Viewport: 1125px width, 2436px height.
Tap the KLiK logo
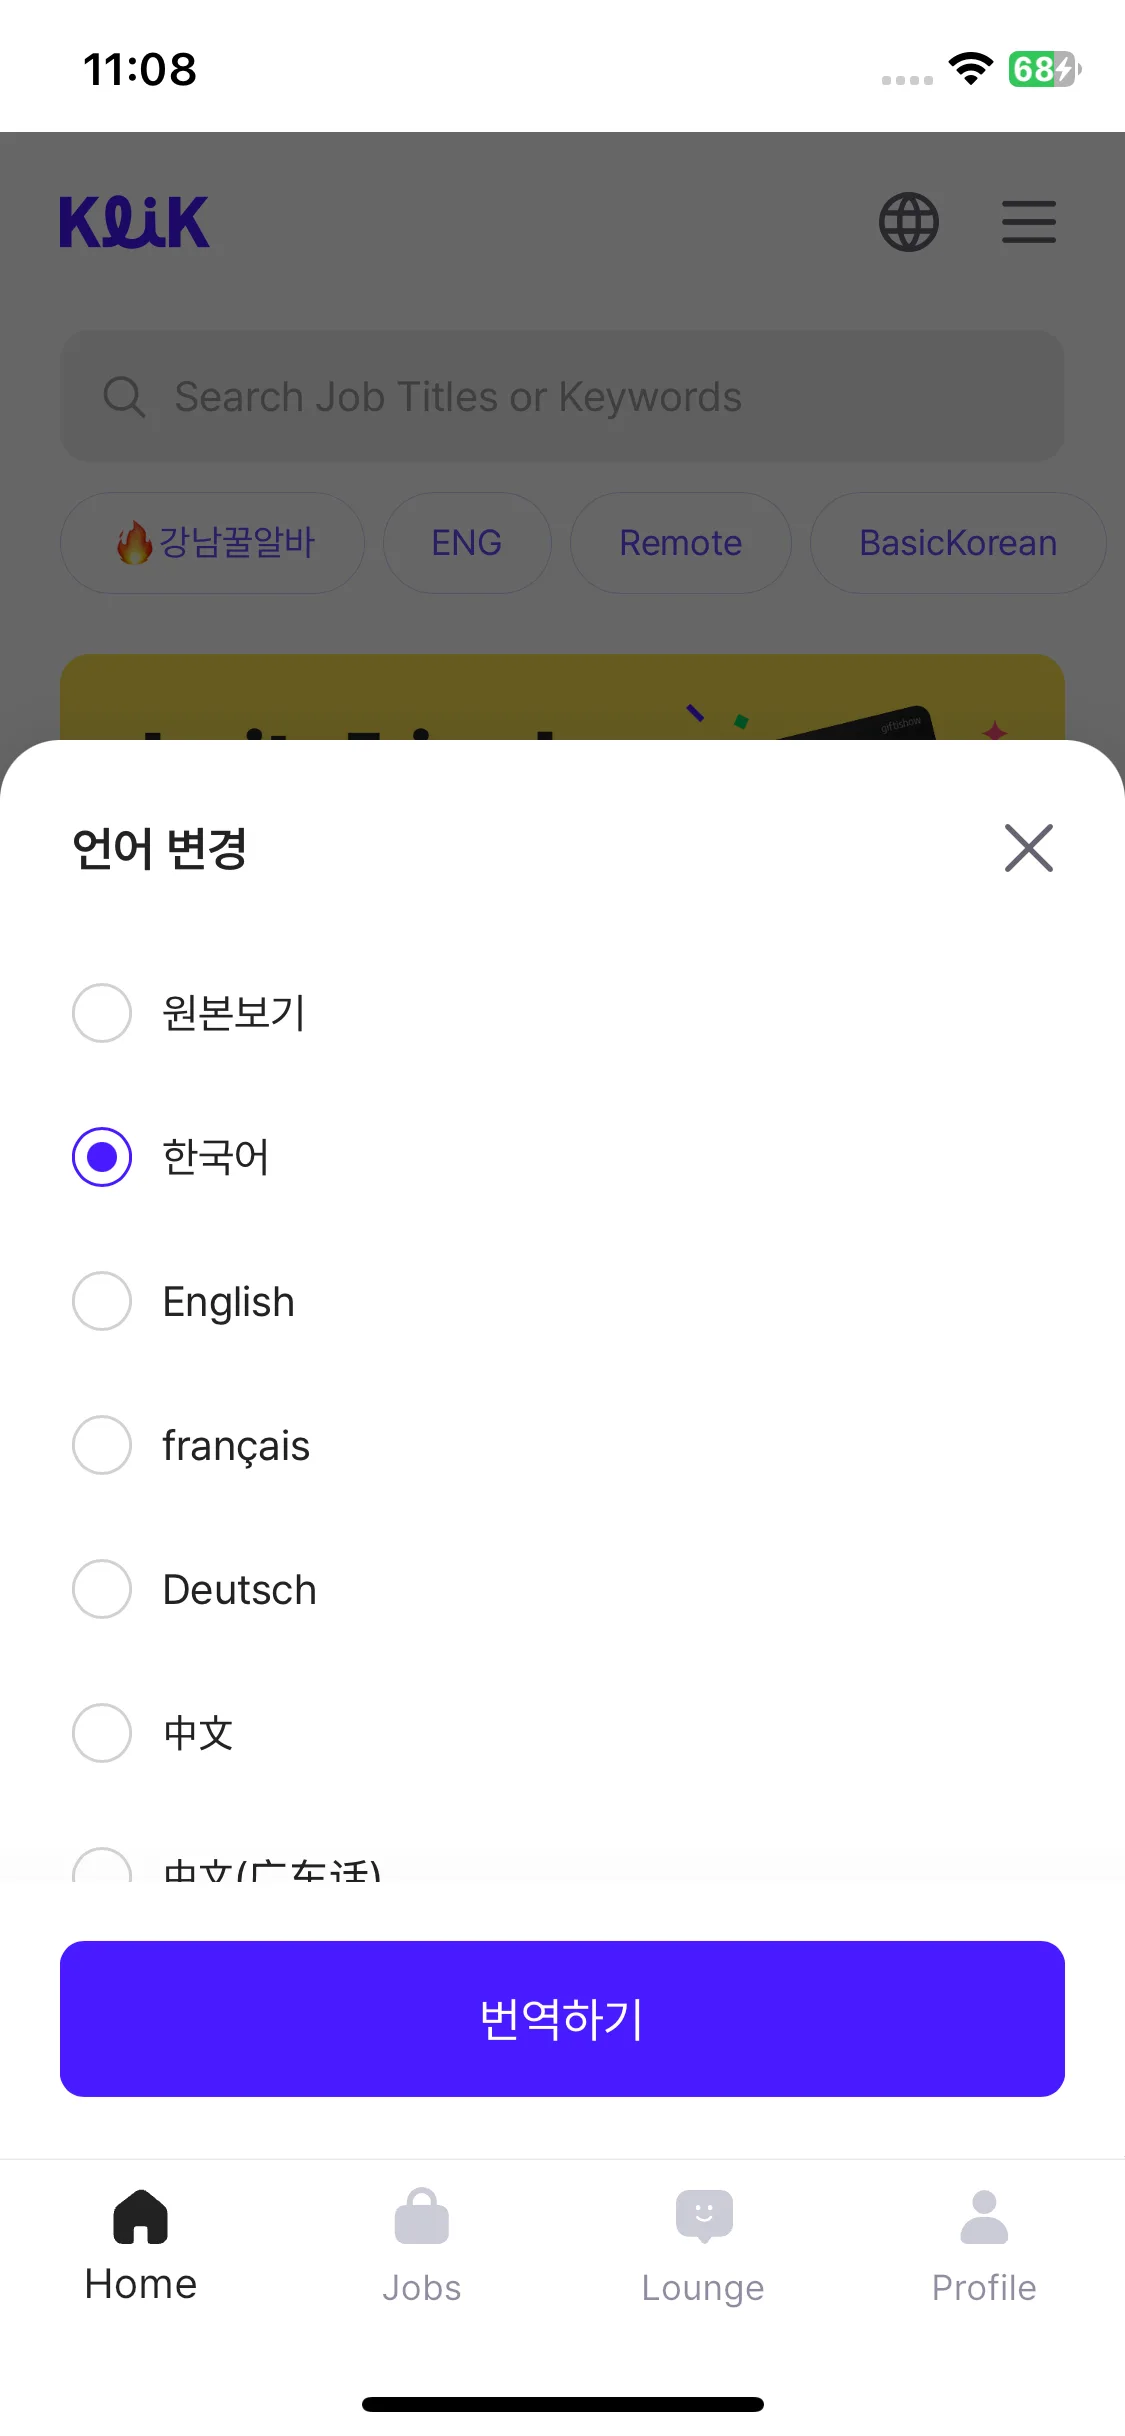click(x=134, y=222)
